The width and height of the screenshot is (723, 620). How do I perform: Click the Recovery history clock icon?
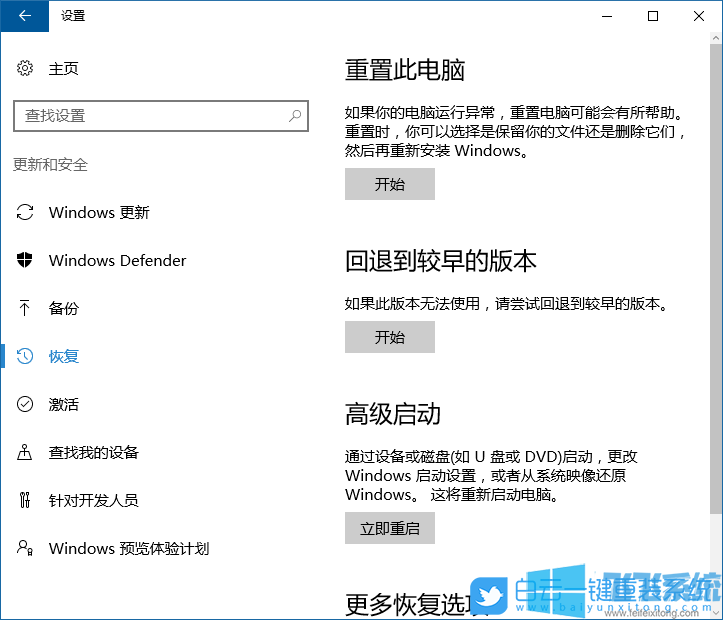pos(25,356)
